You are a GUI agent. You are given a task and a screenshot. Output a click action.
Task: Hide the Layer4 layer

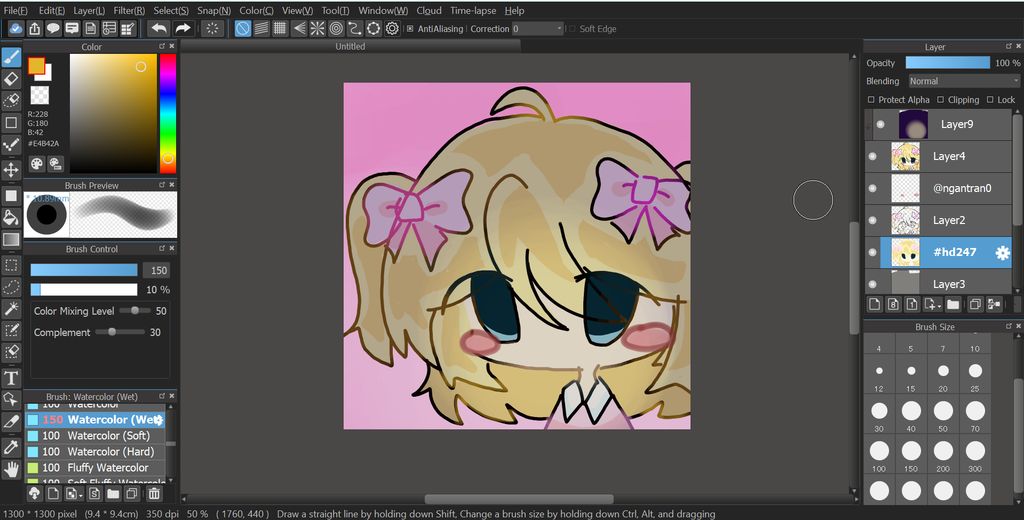point(872,156)
